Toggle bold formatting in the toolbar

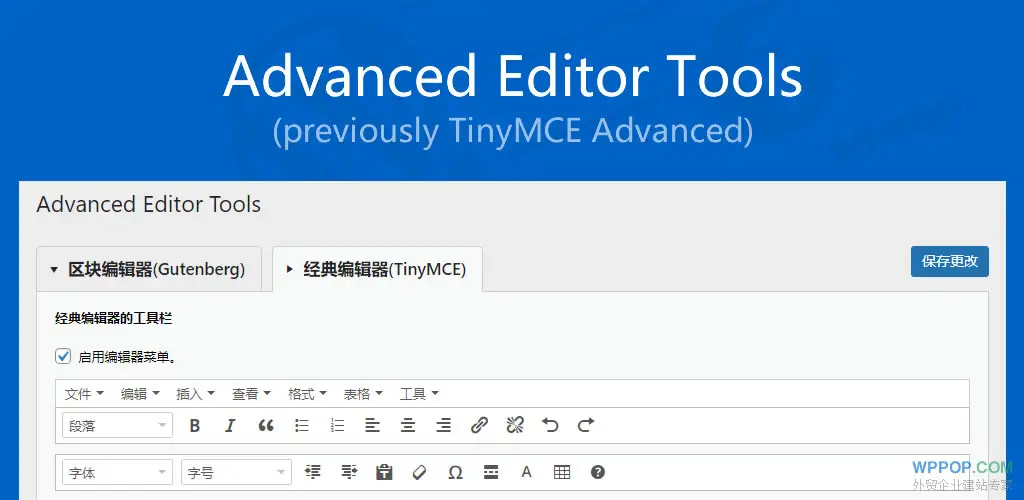pos(195,425)
